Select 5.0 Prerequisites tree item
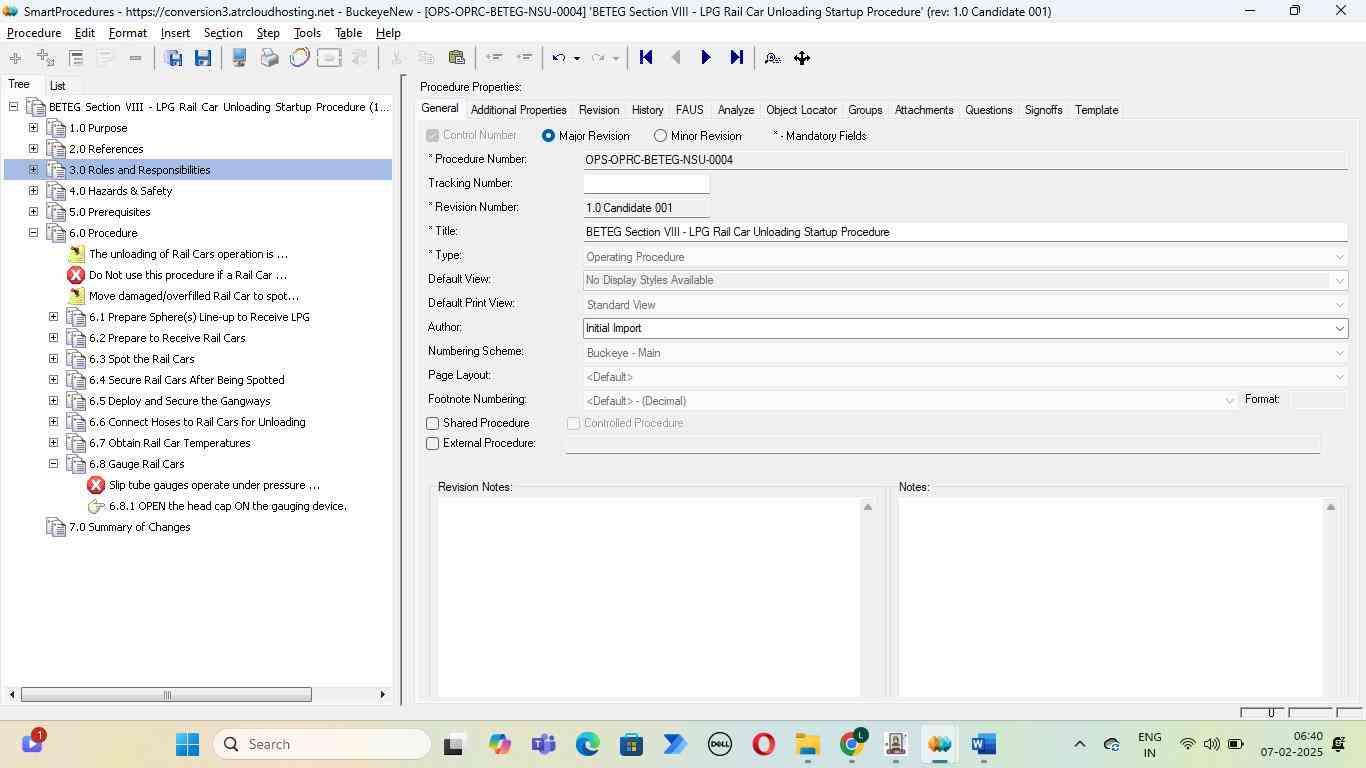1366x768 pixels. point(109,212)
